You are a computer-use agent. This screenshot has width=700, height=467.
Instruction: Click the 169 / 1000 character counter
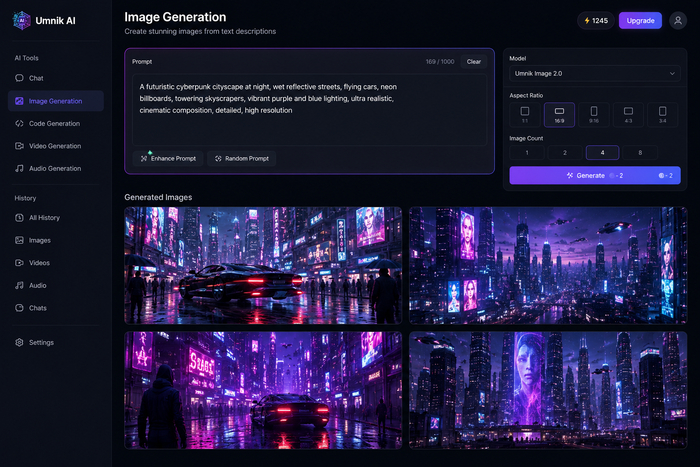tap(440, 62)
